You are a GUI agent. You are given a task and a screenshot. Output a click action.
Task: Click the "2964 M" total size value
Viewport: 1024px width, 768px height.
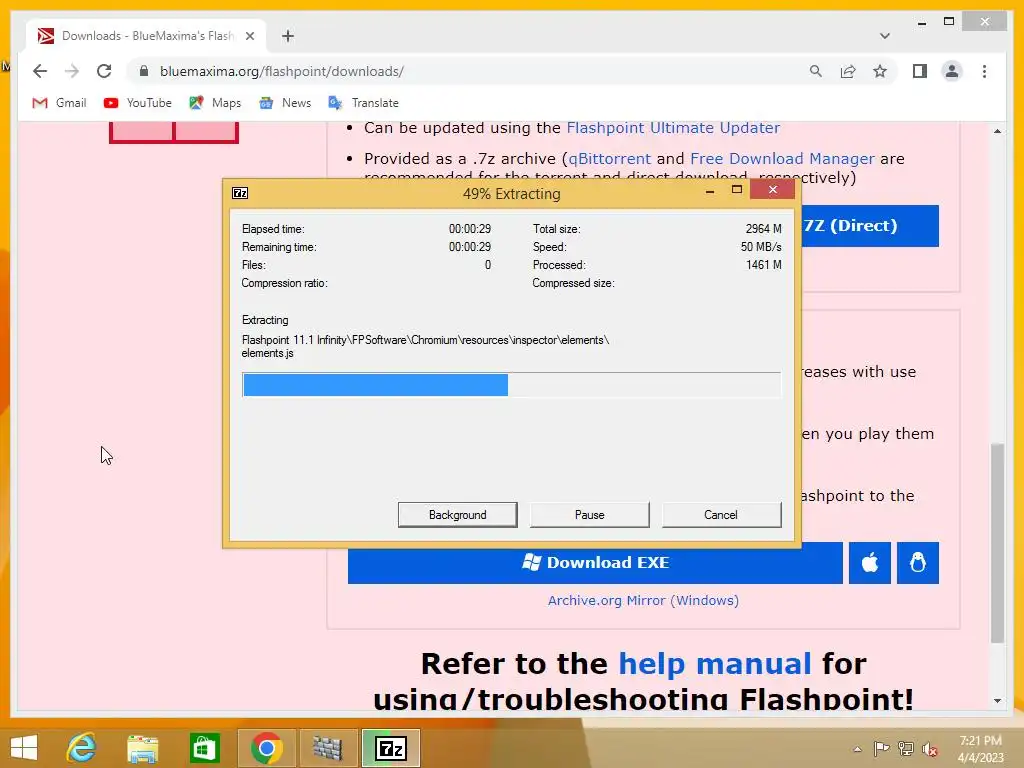coord(763,229)
